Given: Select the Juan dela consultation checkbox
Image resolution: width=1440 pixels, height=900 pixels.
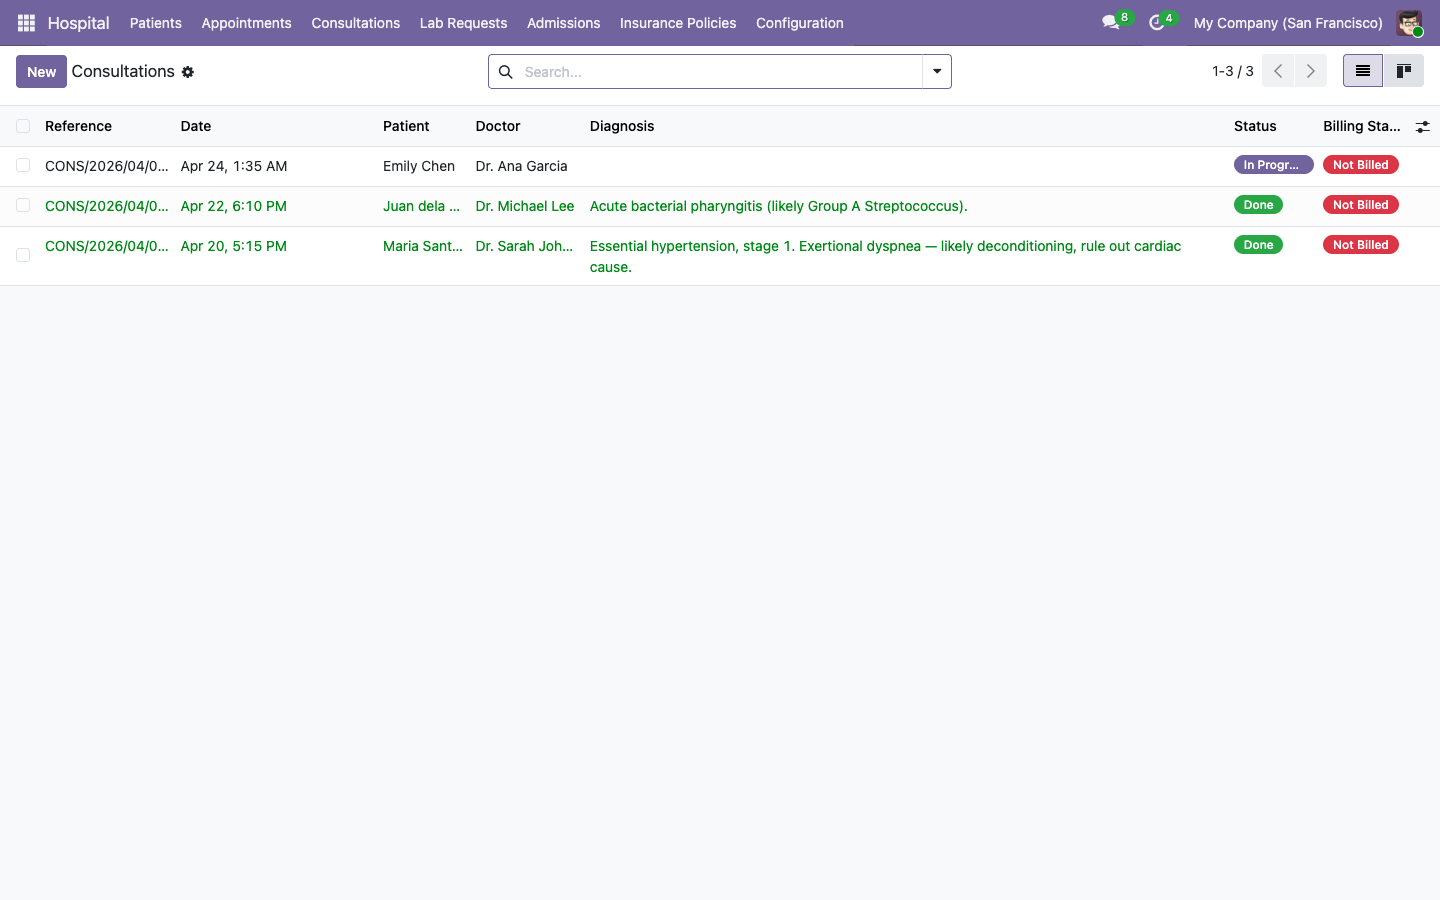Looking at the screenshot, I should [23, 205].
